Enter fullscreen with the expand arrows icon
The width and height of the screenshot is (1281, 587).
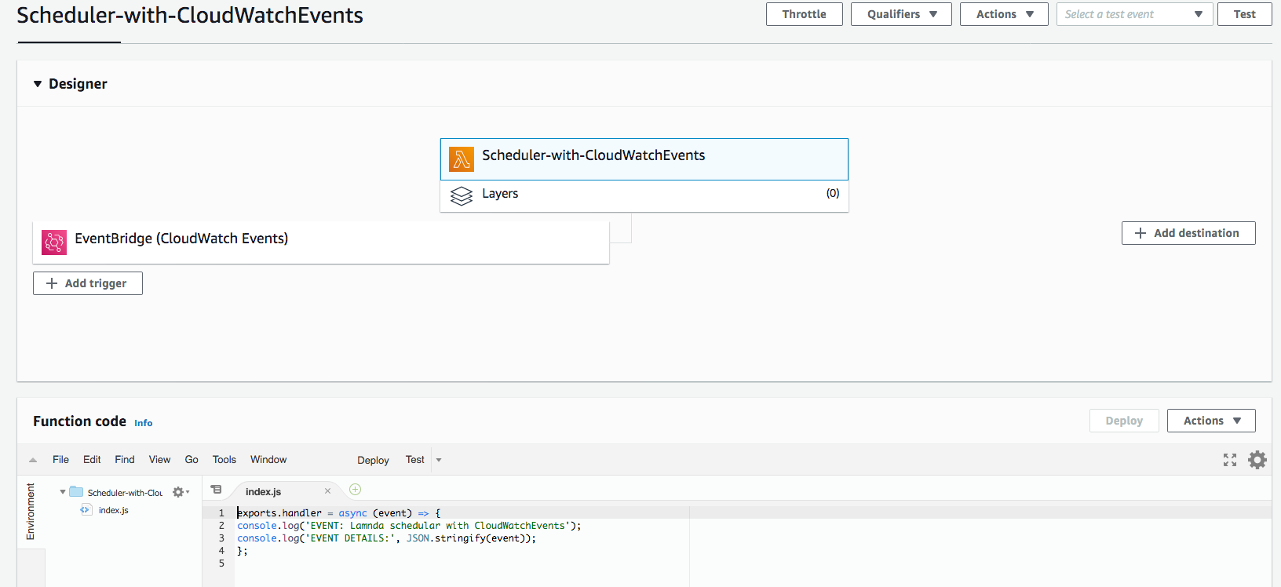click(1229, 460)
